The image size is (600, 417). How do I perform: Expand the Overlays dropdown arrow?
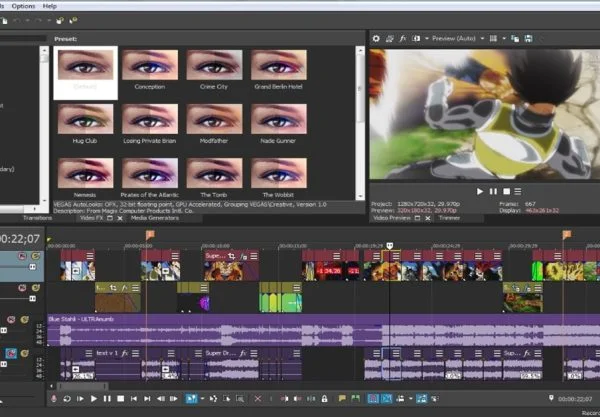pyautogui.click(x=504, y=39)
